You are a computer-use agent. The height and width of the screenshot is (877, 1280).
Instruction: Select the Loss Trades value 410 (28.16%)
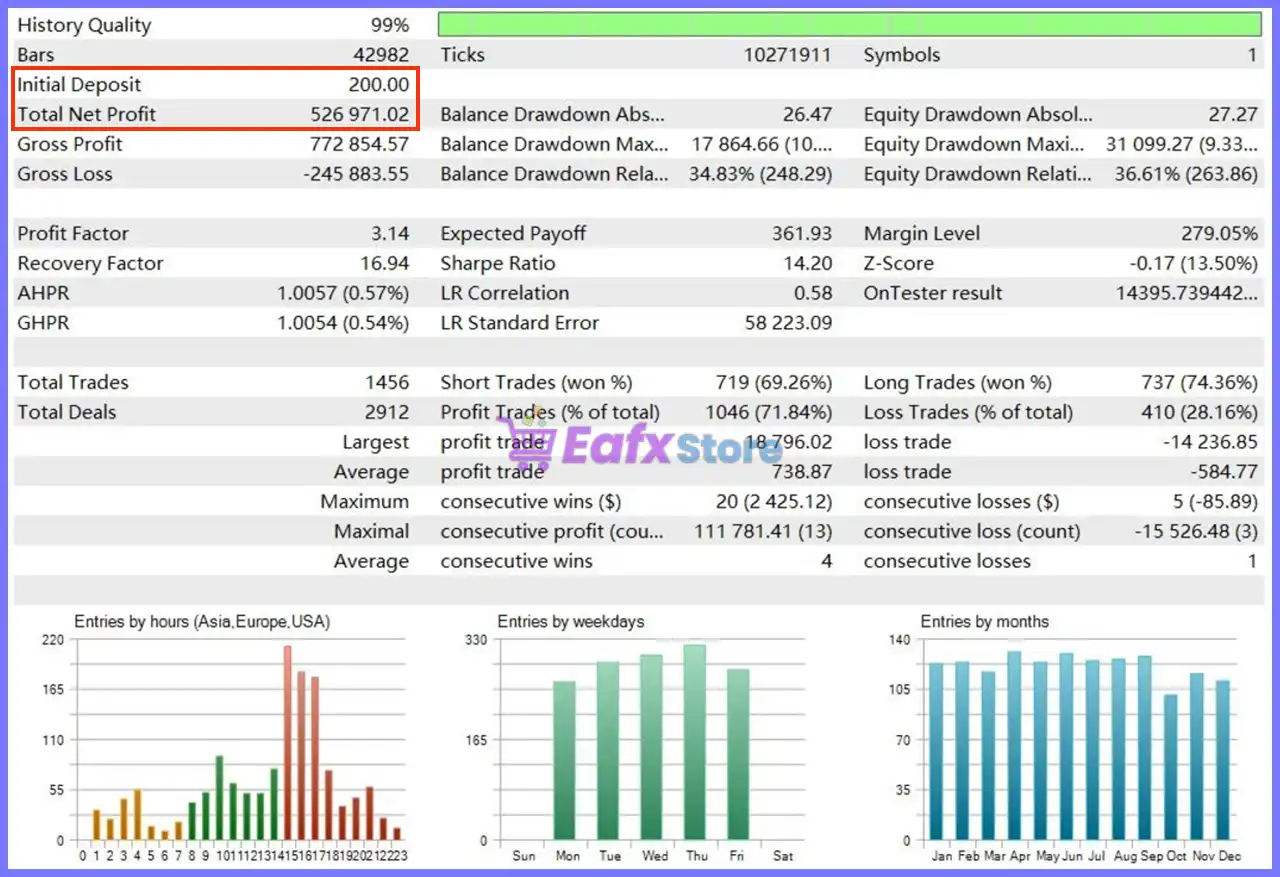click(x=1199, y=412)
